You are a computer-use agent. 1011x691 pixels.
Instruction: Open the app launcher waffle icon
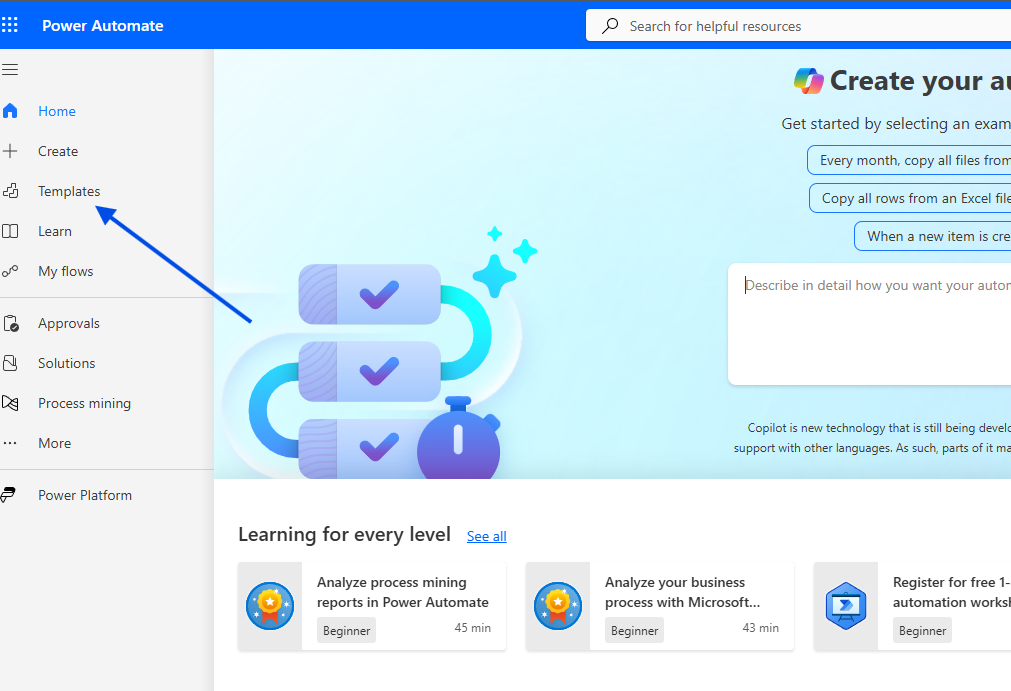tap(10, 25)
